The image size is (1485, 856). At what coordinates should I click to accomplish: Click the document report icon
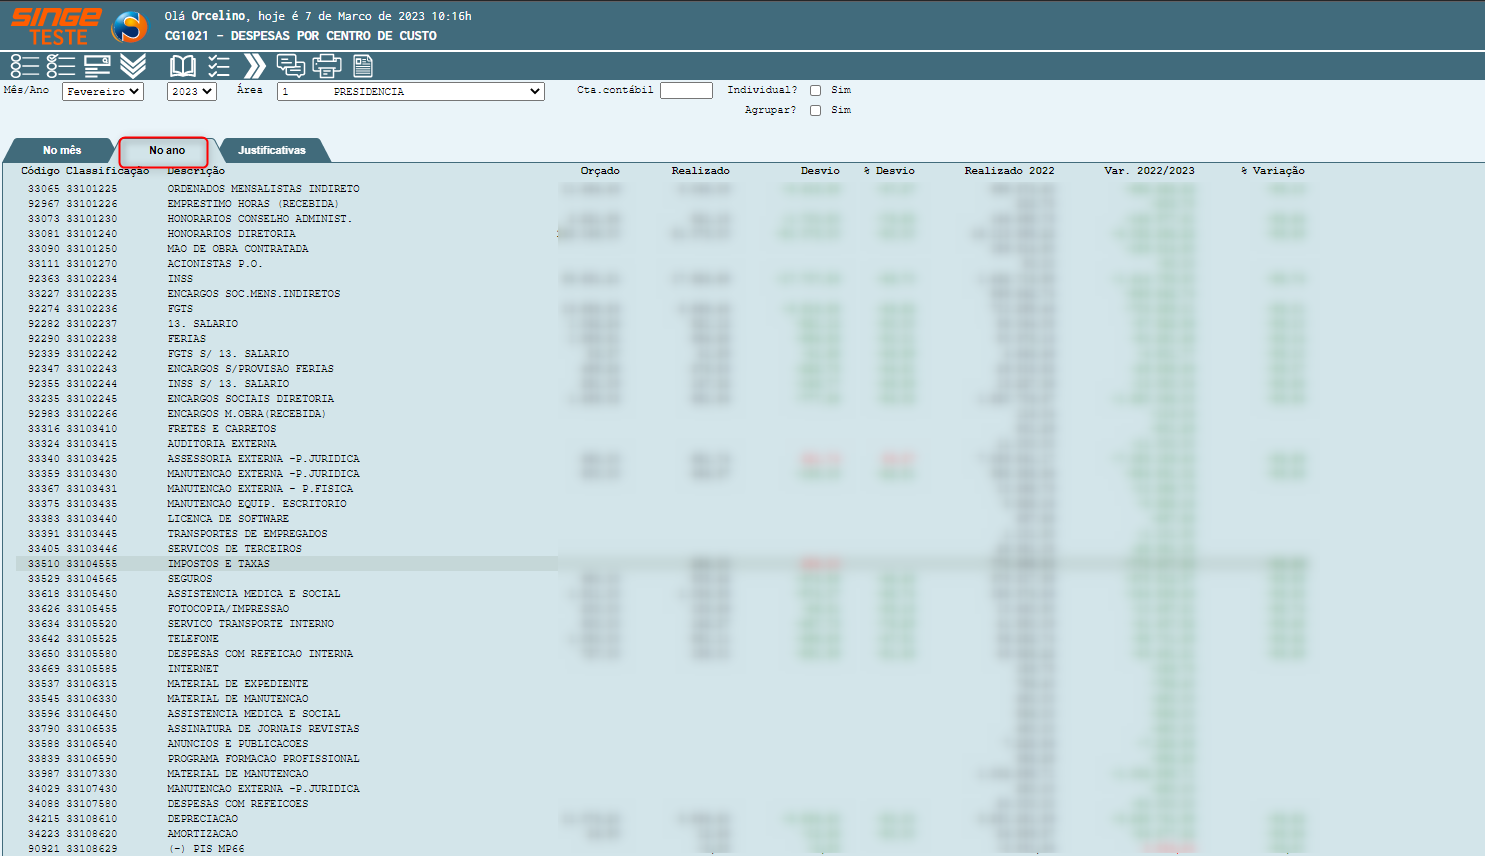[x=363, y=66]
